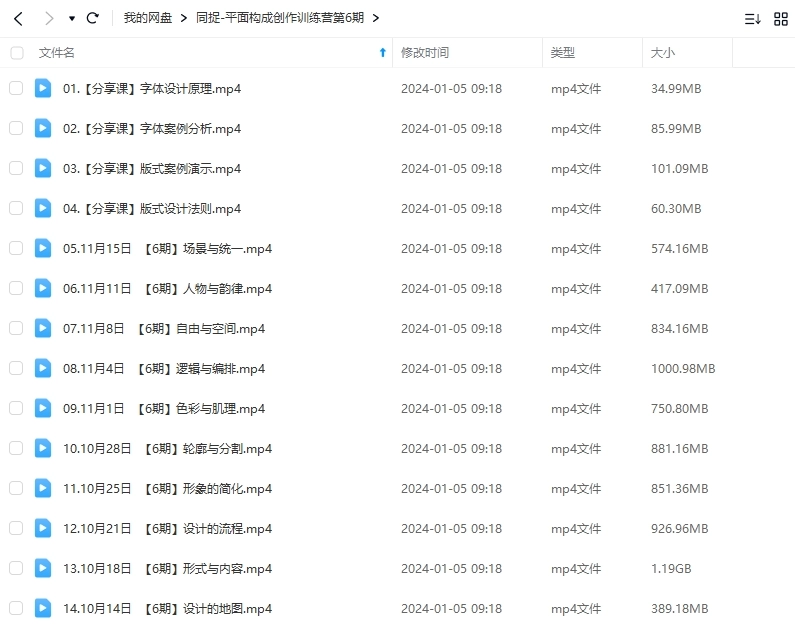Toggle the select-all checkbox in header
This screenshot has height=629, width=795.
coord(16,53)
